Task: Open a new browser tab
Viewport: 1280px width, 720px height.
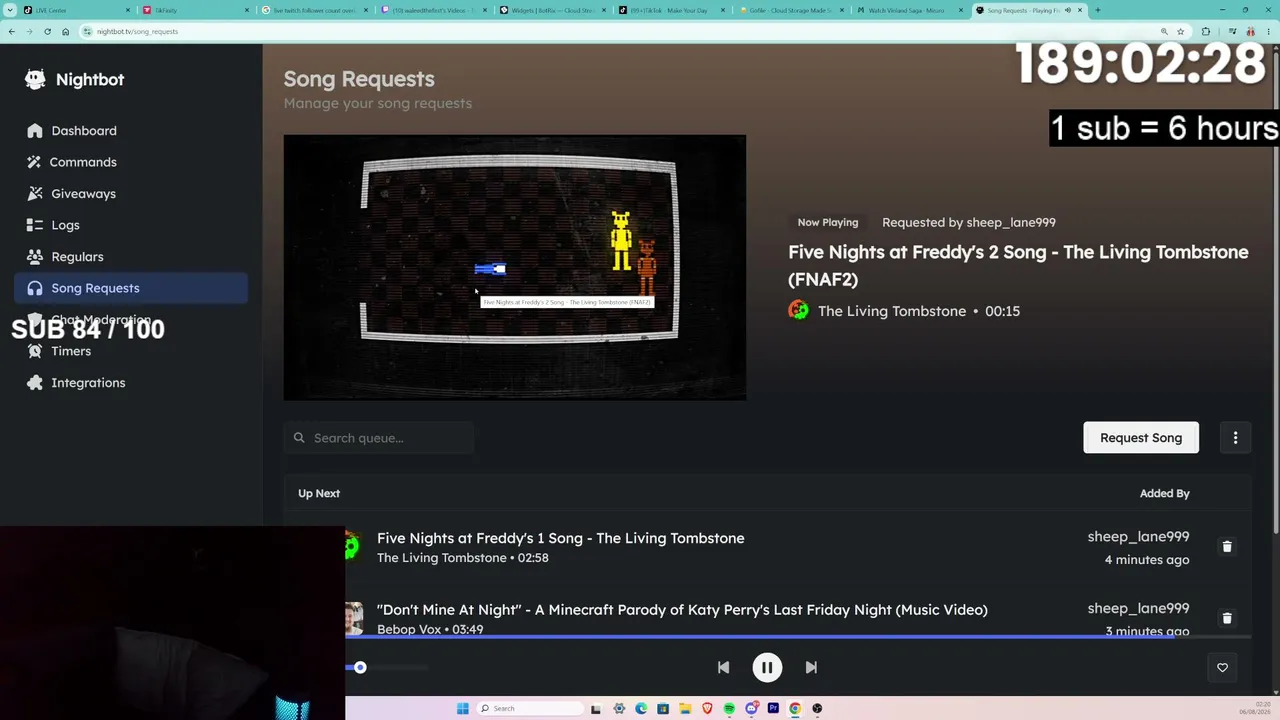Action: 1097,10
